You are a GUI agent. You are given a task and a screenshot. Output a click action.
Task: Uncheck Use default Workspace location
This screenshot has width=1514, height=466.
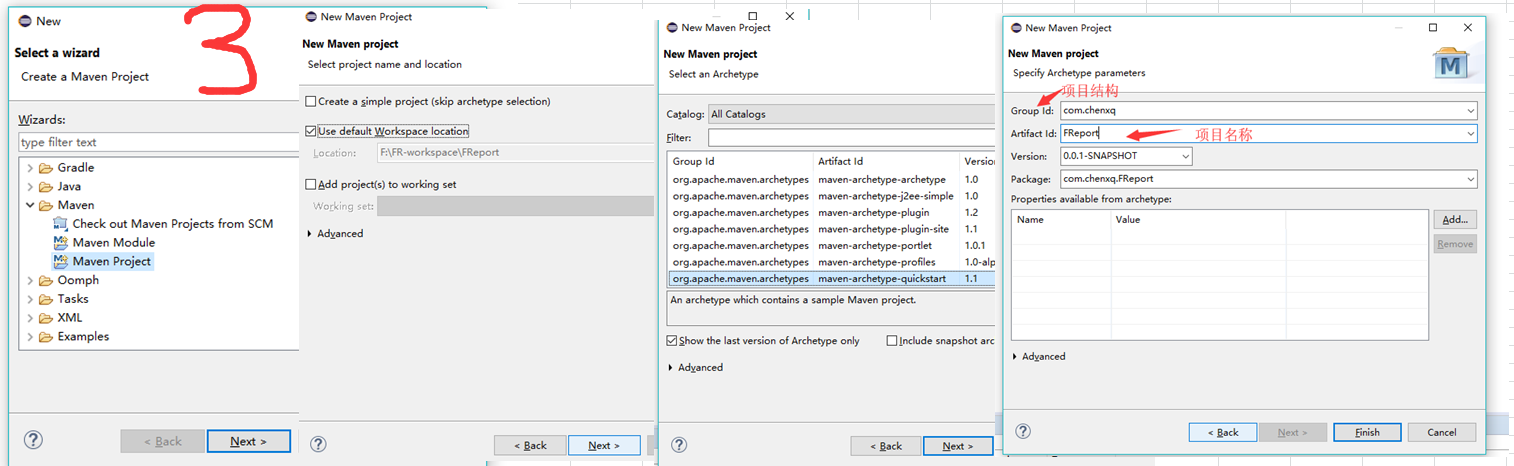click(x=311, y=131)
